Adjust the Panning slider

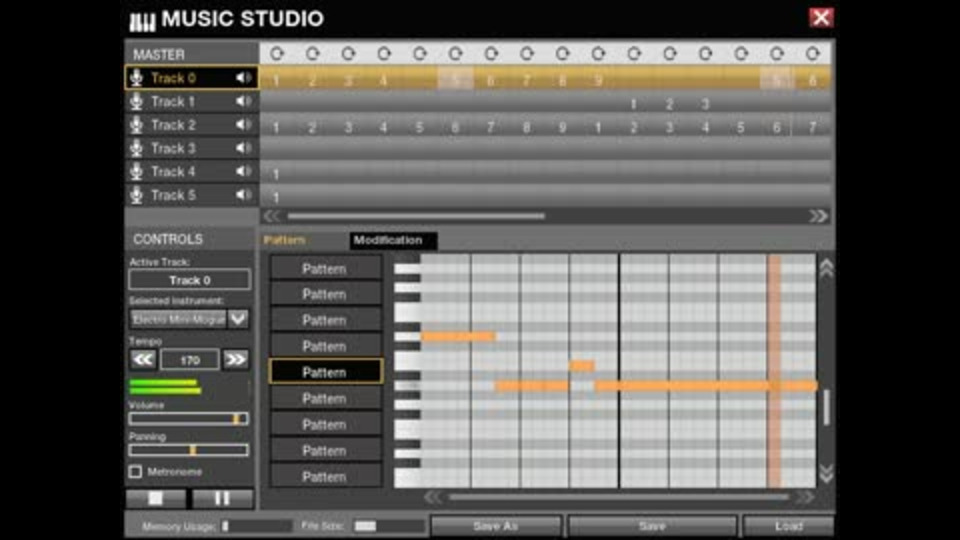click(189, 451)
